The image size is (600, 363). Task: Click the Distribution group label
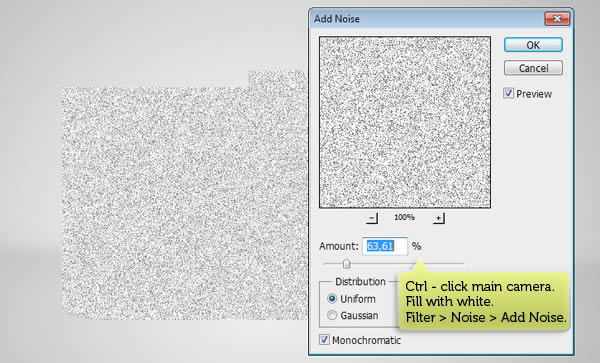[x=360, y=282]
